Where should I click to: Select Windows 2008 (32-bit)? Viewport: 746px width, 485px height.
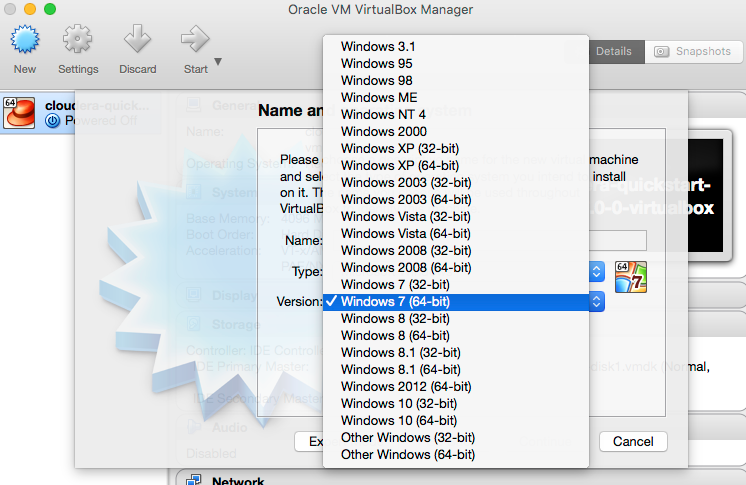click(x=456, y=251)
